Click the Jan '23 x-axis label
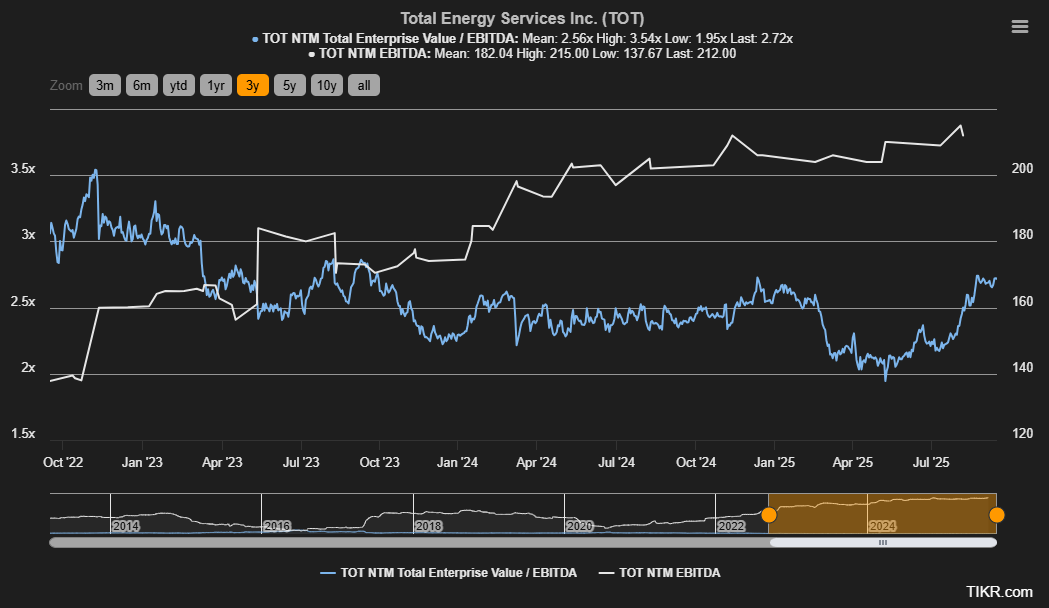Image resolution: width=1049 pixels, height=608 pixels. (142, 462)
